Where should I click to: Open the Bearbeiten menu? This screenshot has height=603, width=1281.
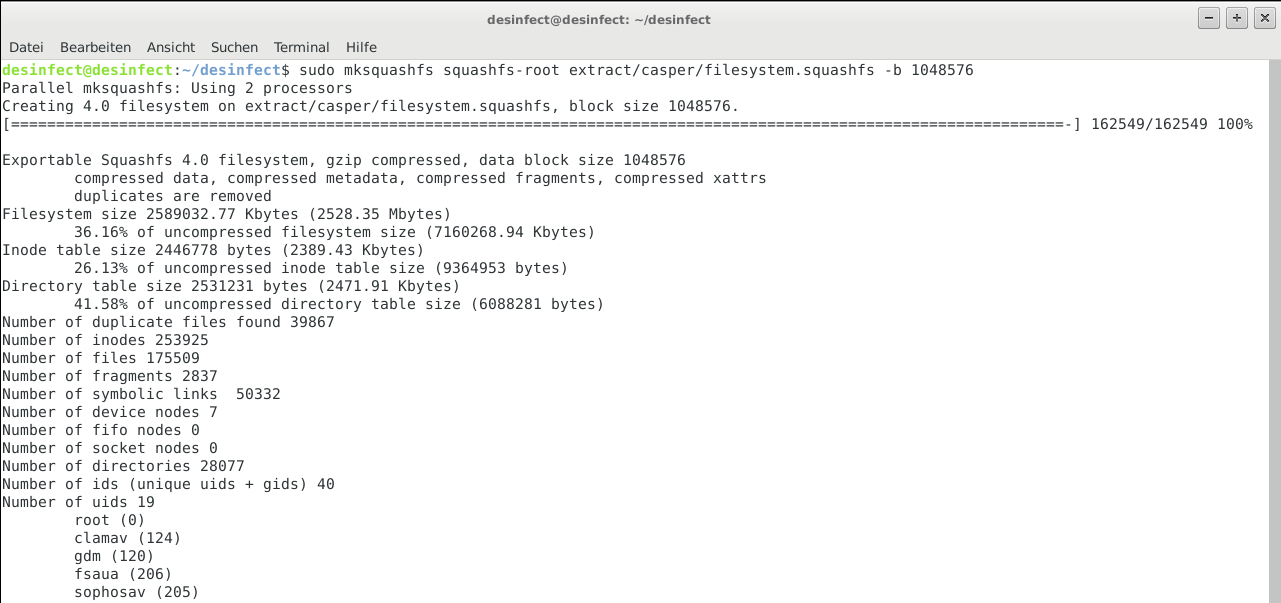tap(95, 47)
